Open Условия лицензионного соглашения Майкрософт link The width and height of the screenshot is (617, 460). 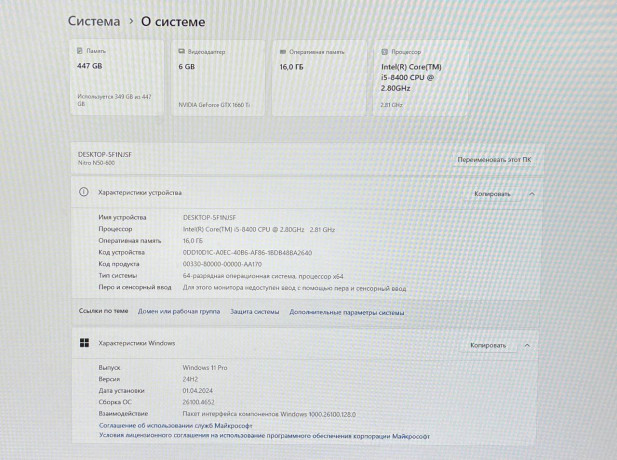[x=264, y=436]
